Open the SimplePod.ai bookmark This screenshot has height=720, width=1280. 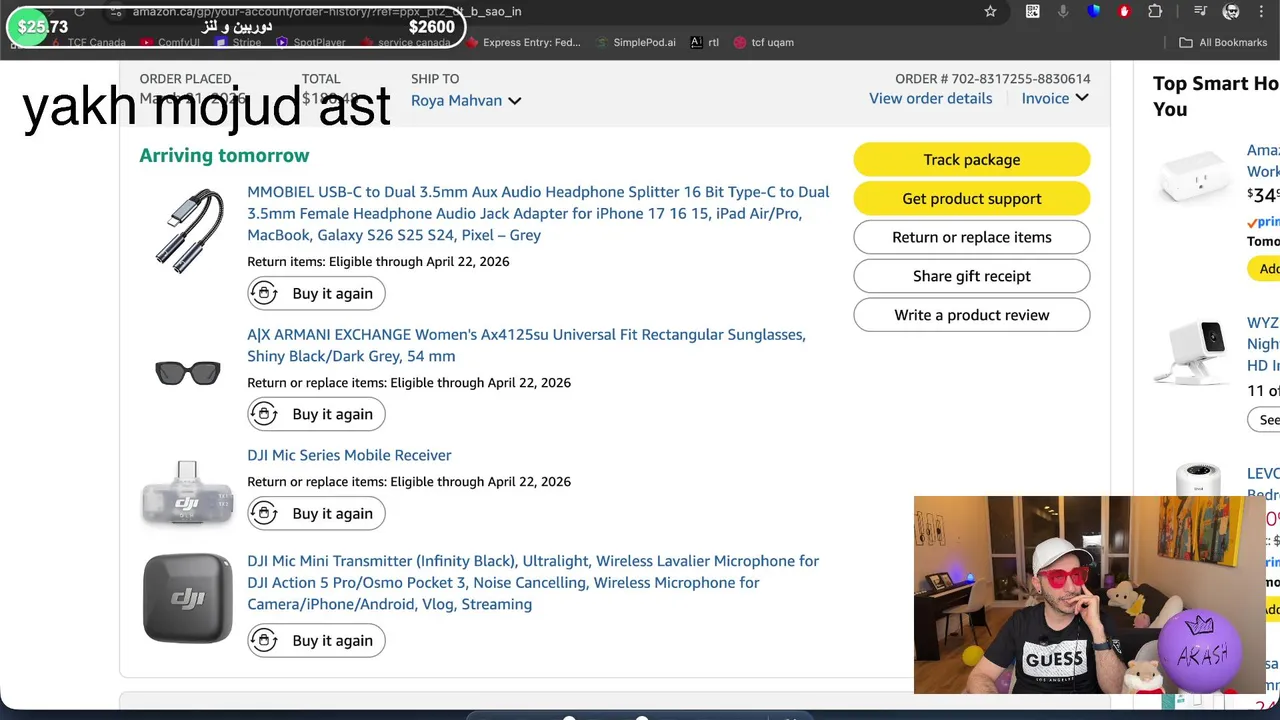click(x=636, y=42)
